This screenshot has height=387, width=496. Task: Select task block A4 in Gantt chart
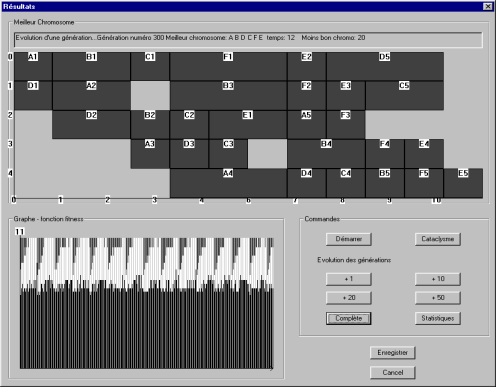point(228,183)
